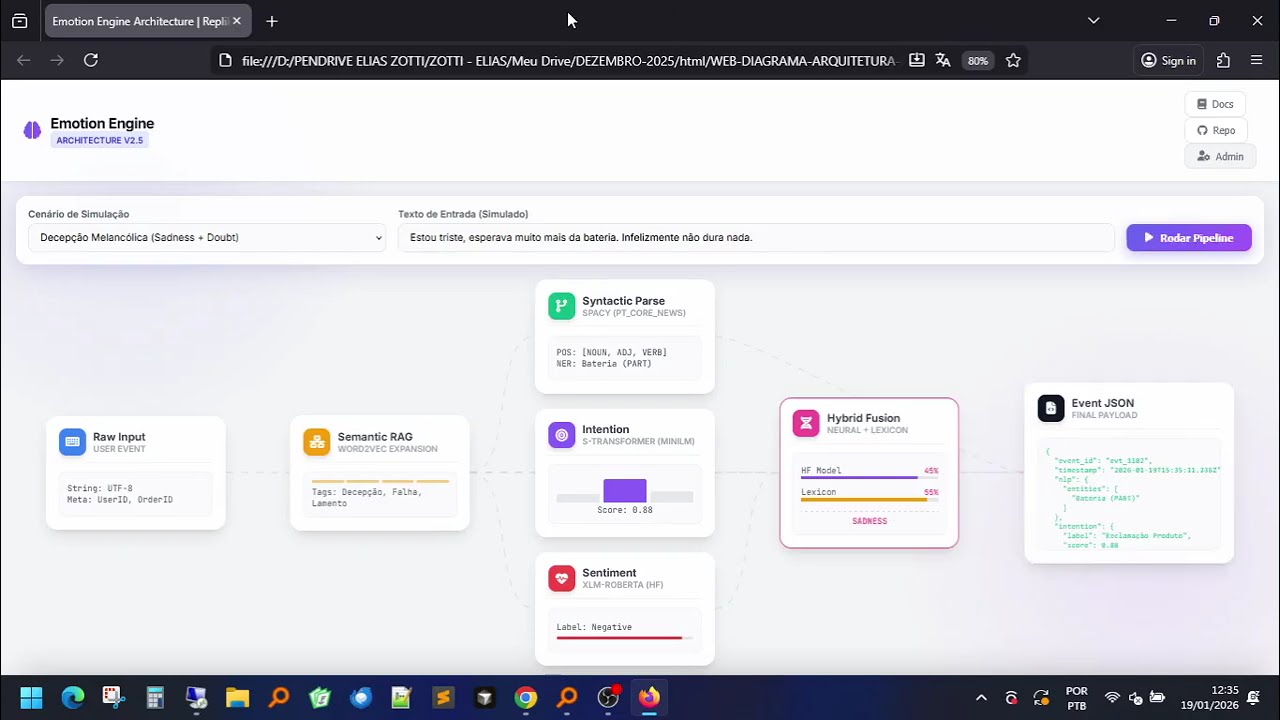Run the pipeline with Rodar Pipeline

pos(1189,238)
